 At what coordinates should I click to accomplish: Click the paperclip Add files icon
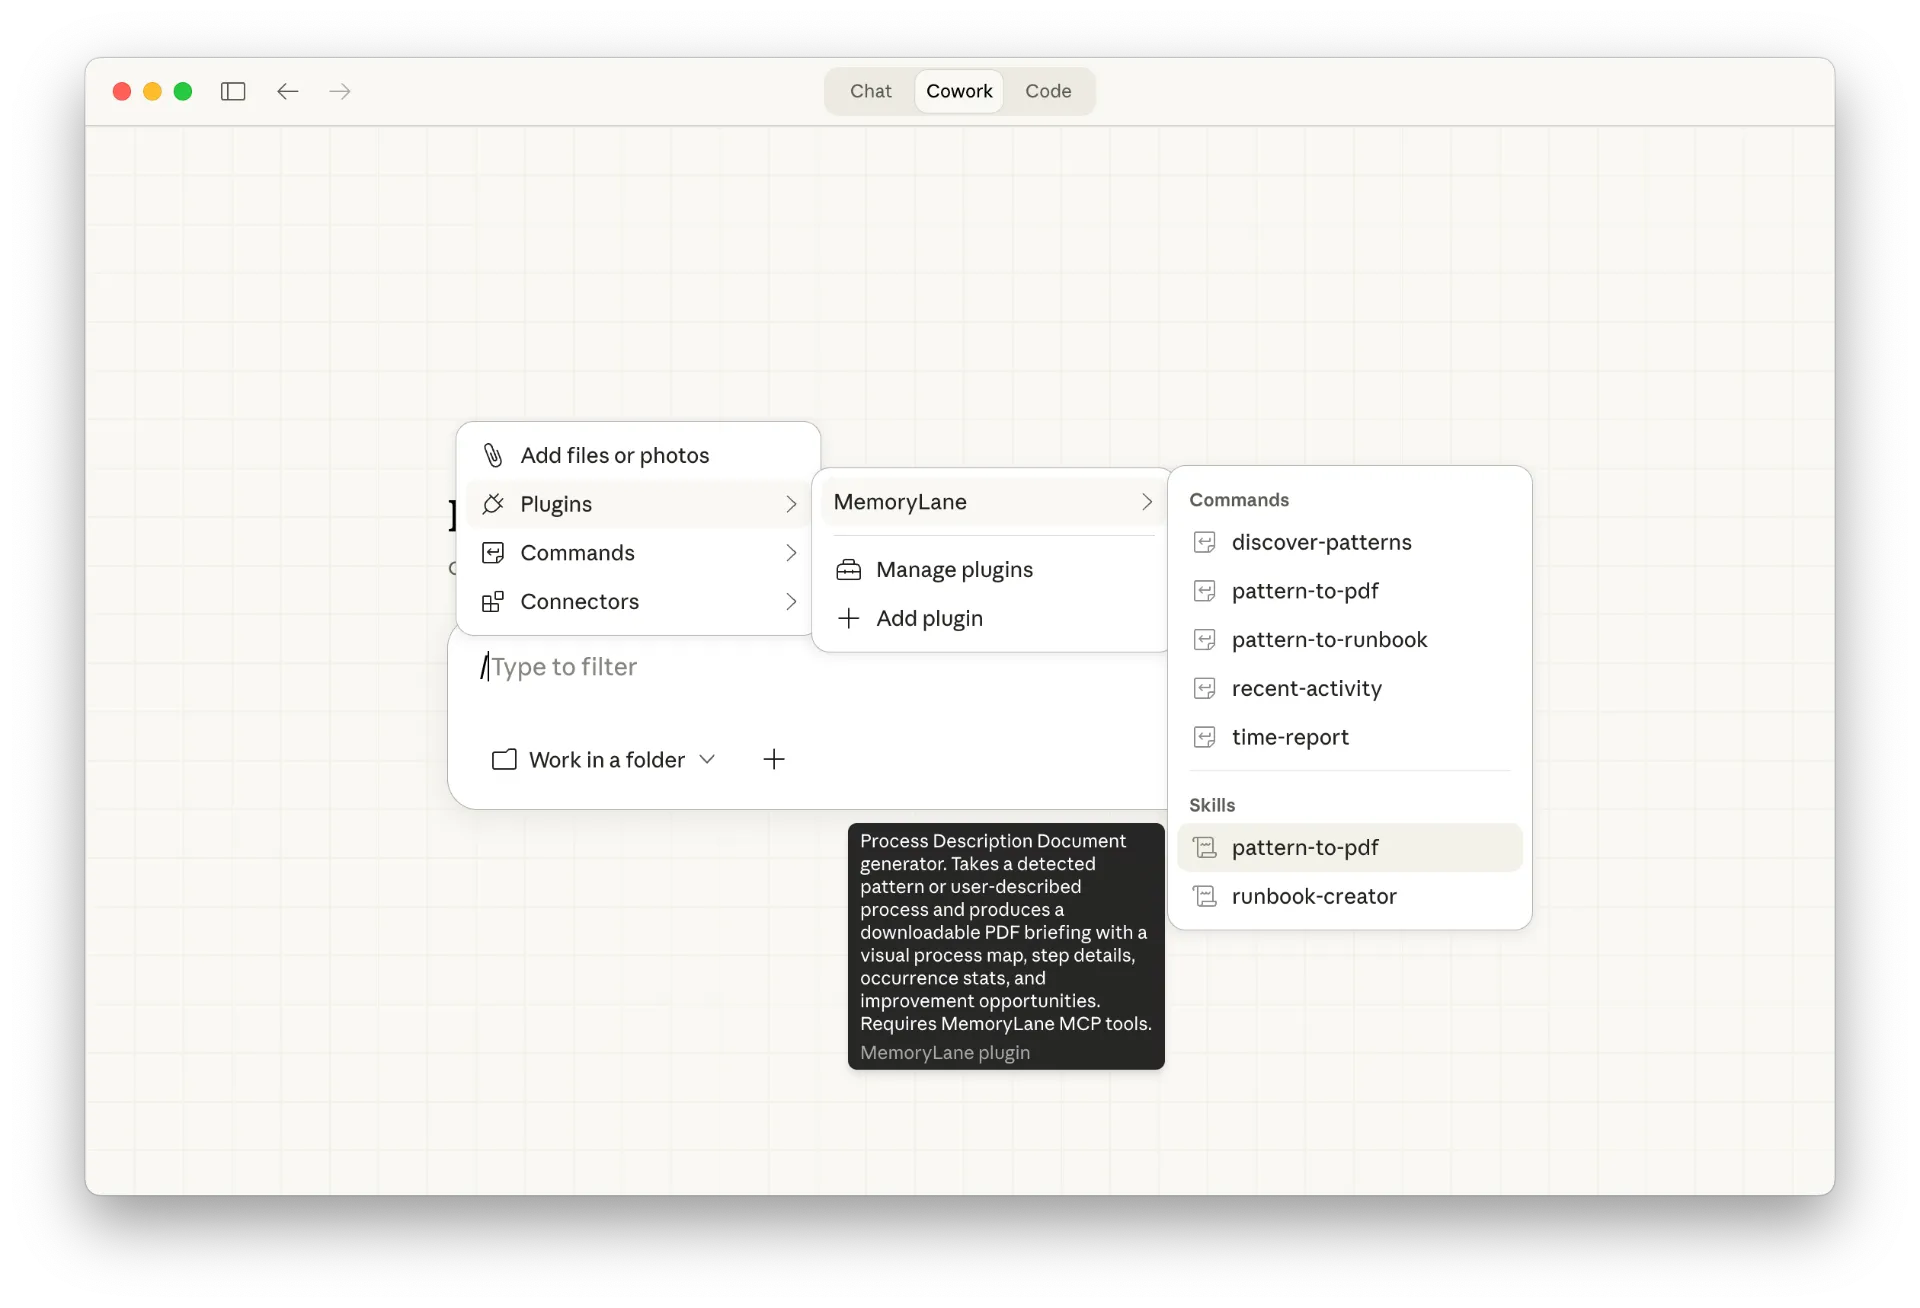tap(493, 455)
